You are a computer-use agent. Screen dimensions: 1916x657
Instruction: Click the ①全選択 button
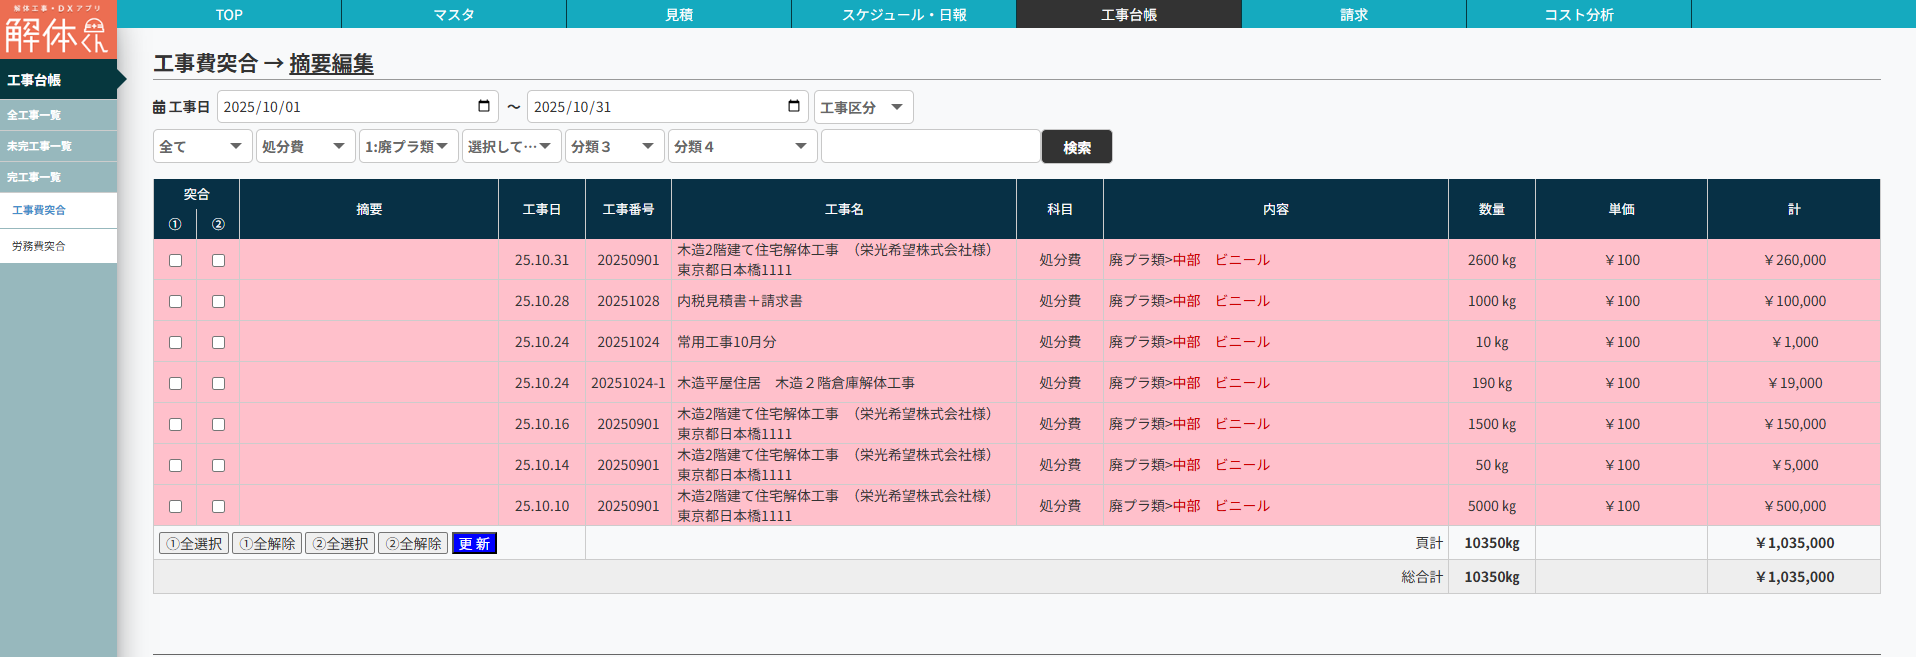pyautogui.click(x=194, y=543)
